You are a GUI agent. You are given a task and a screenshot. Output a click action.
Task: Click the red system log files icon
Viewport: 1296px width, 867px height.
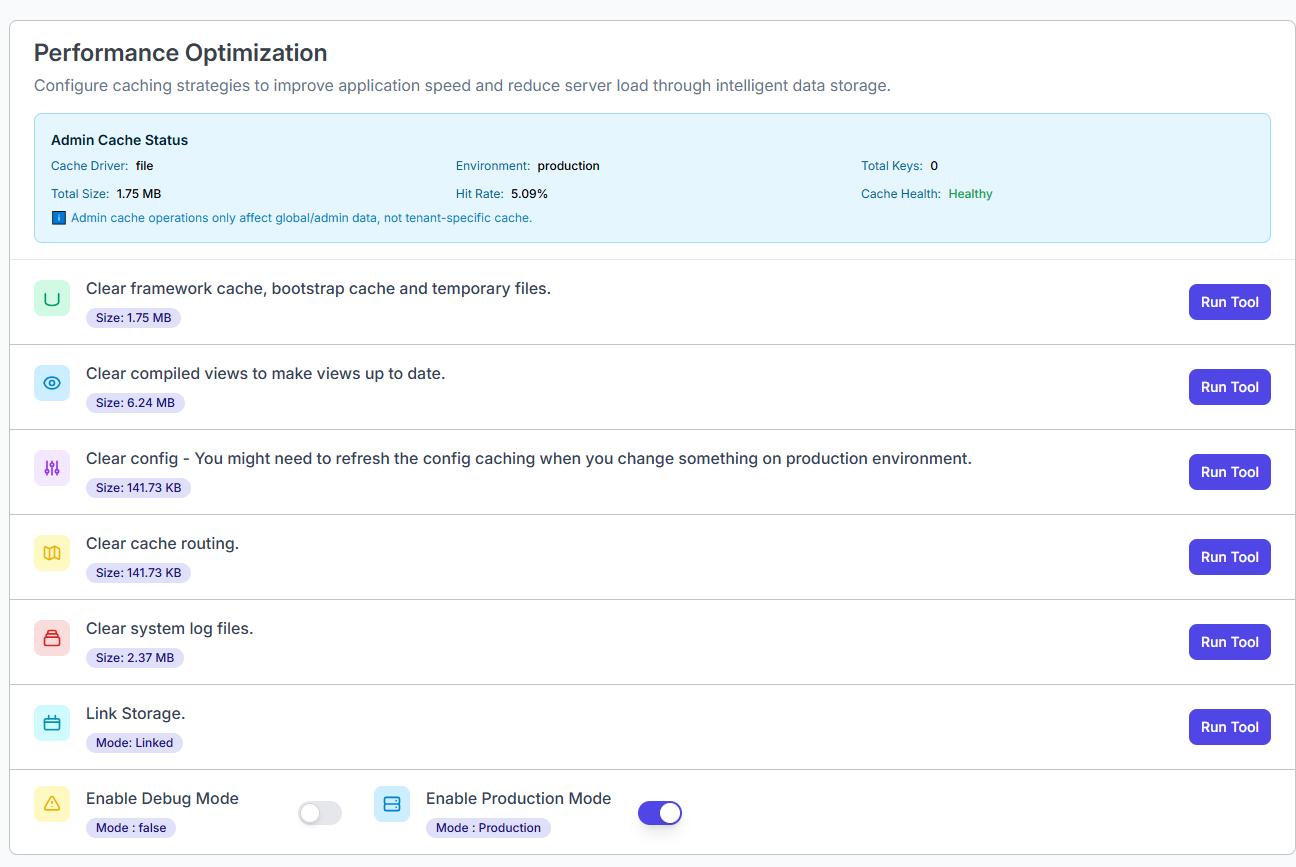tap(52, 638)
